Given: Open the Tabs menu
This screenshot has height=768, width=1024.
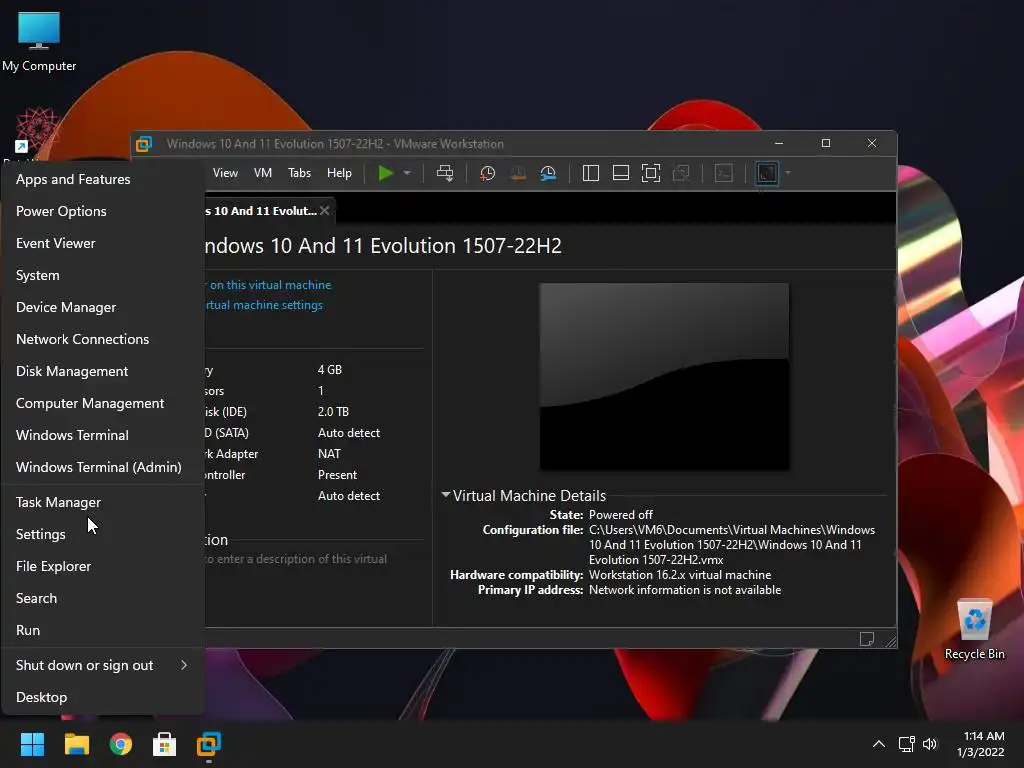Looking at the screenshot, I should point(299,173).
